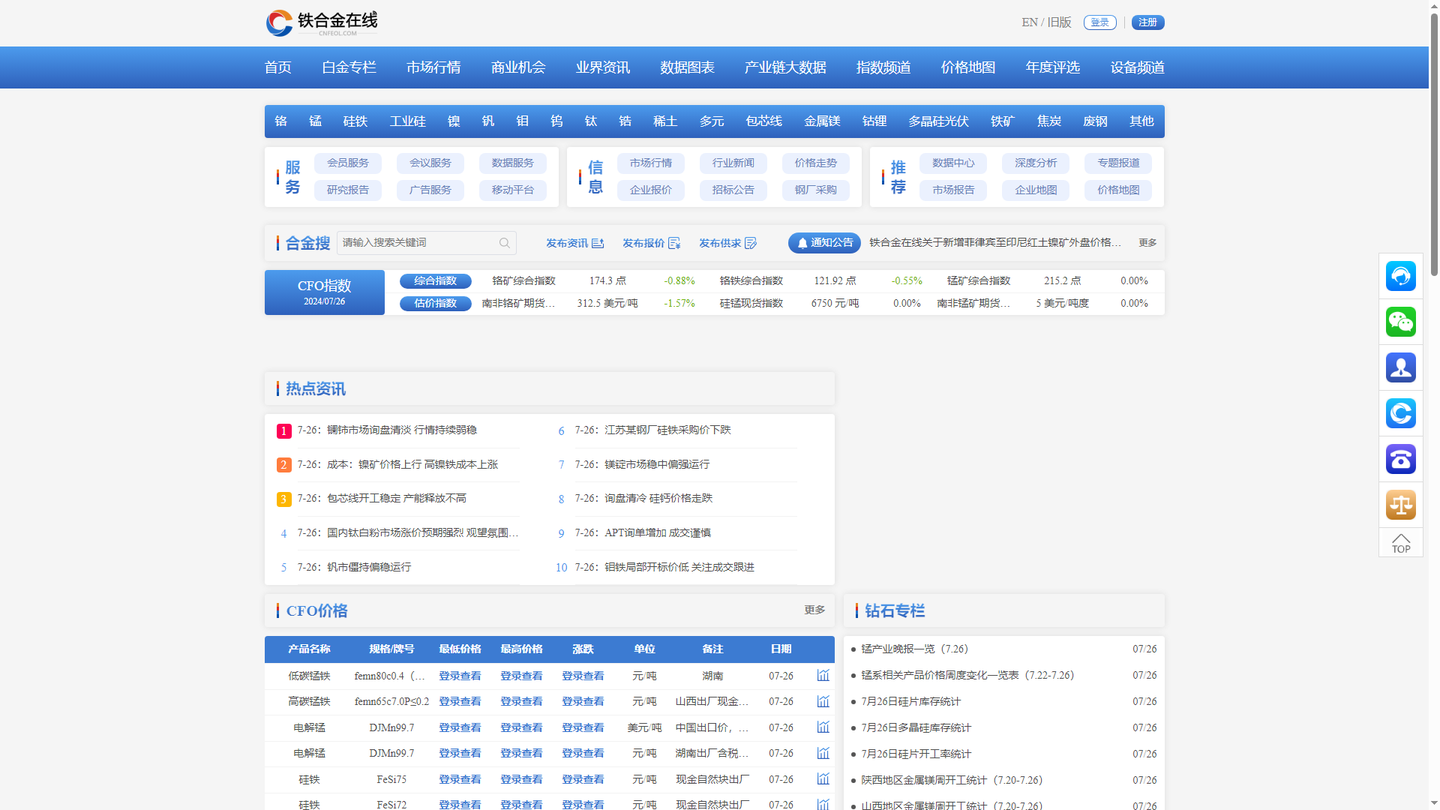Click the 合金搜 keyword search field
This screenshot has width=1440, height=810.
click(x=427, y=243)
